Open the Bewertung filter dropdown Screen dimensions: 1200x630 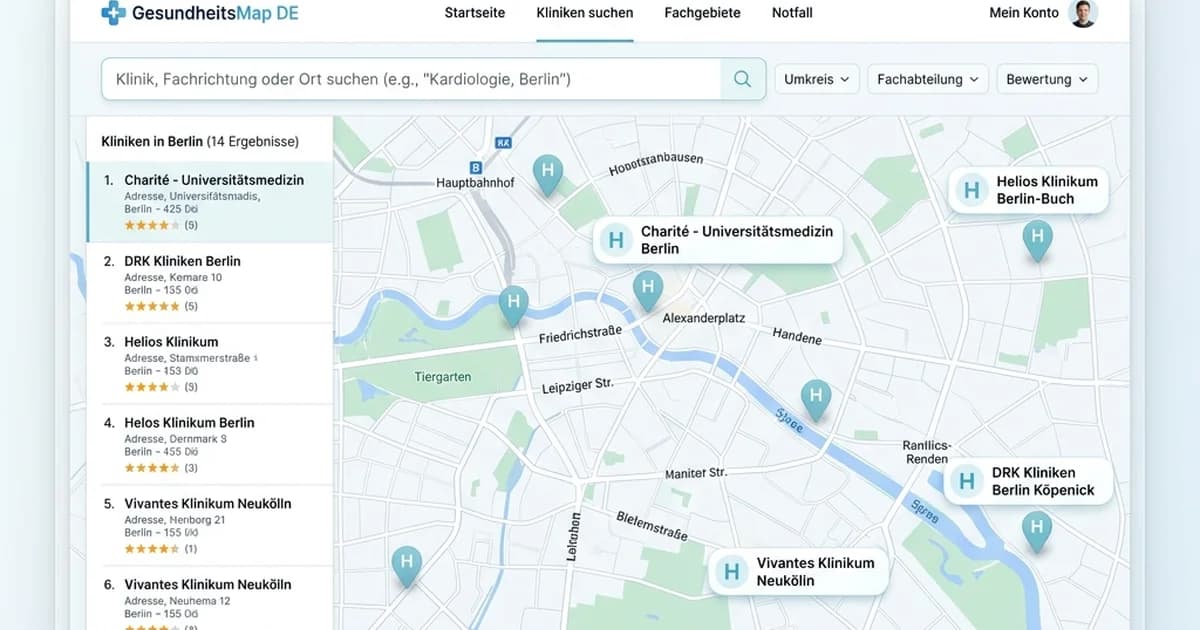tap(1047, 79)
